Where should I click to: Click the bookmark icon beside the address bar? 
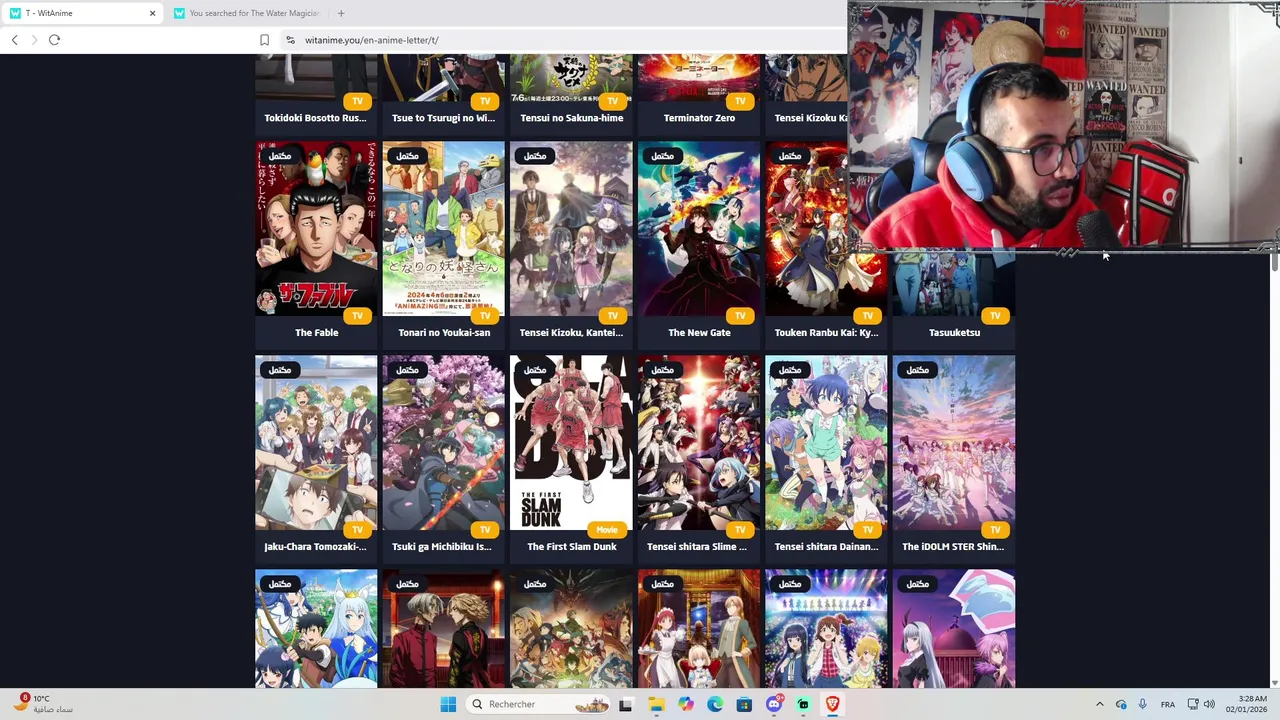tap(264, 40)
